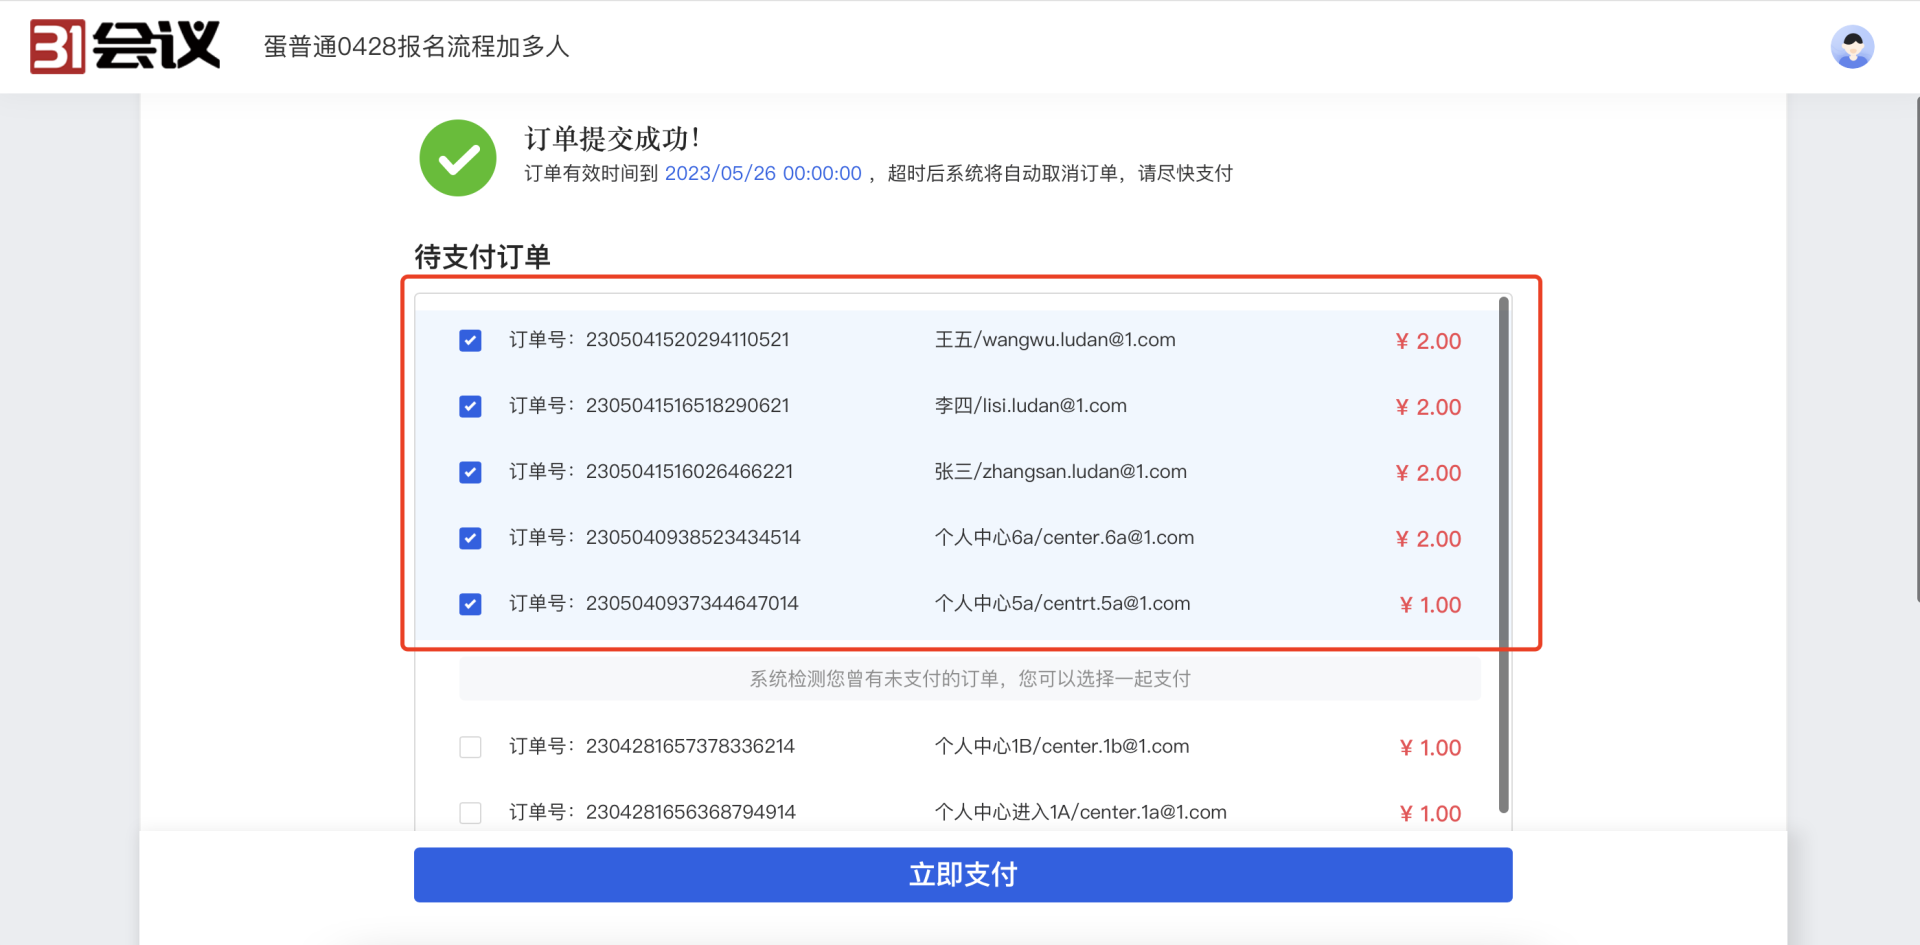This screenshot has width=1920, height=945.
Task: Click the ¥ 1.00 price for 个人中心5a
Action: [x=1430, y=605]
